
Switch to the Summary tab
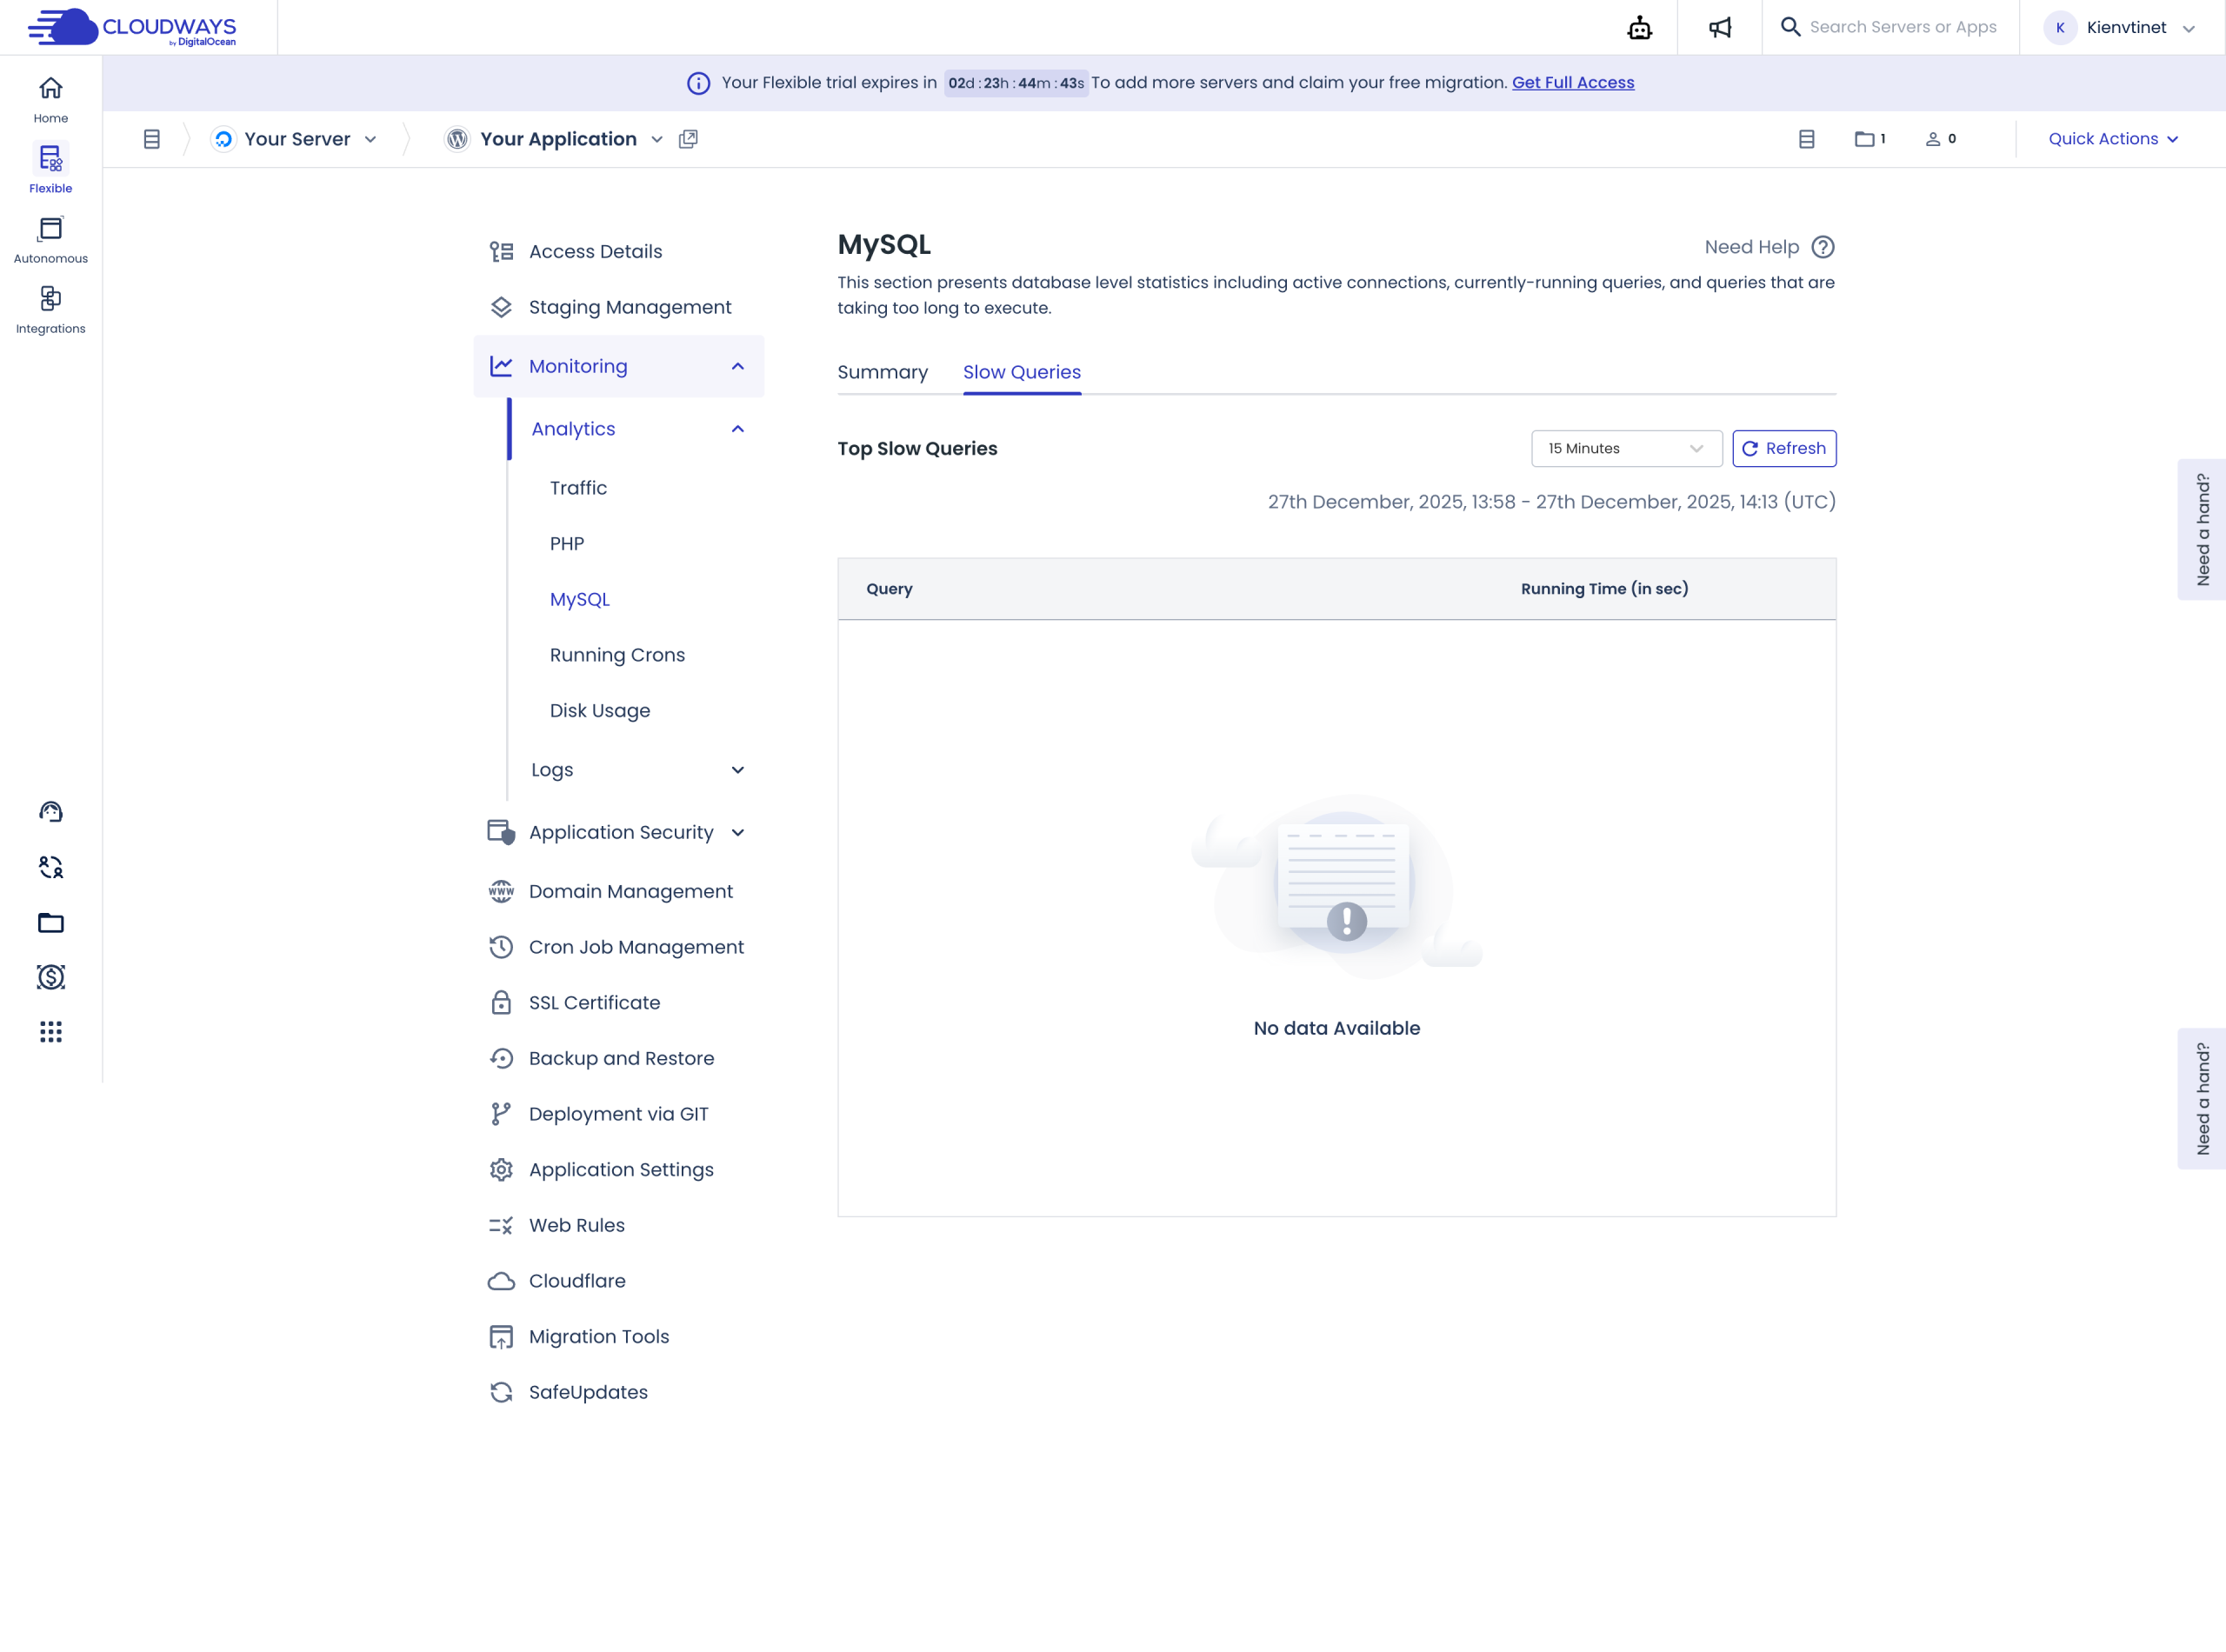point(882,372)
